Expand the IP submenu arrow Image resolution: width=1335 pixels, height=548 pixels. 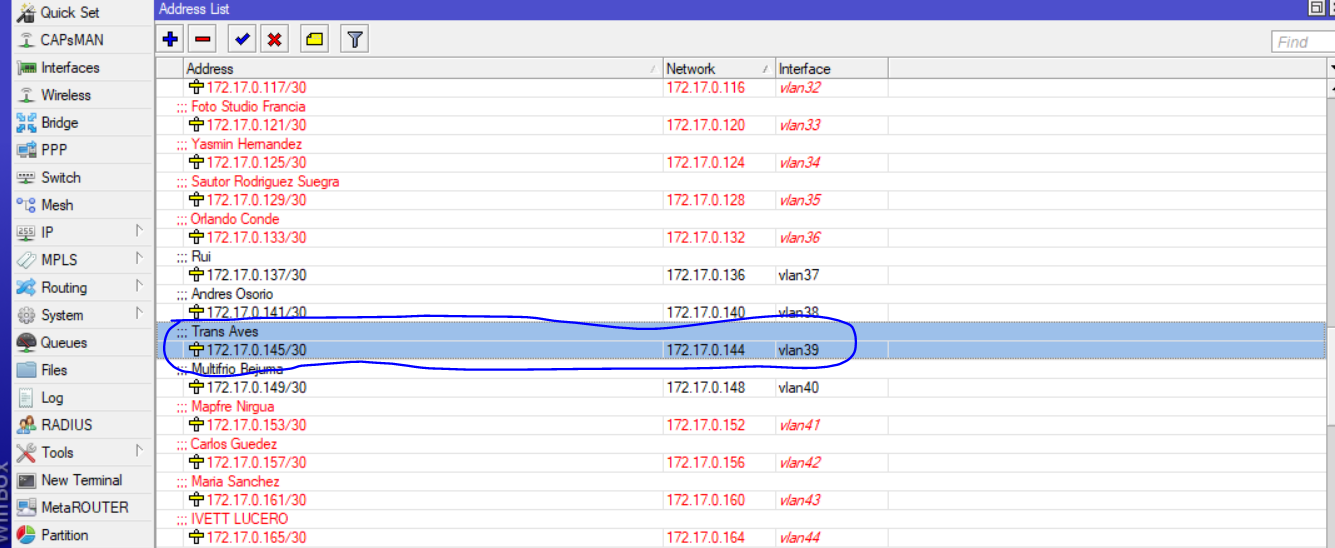(x=139, y=231)
